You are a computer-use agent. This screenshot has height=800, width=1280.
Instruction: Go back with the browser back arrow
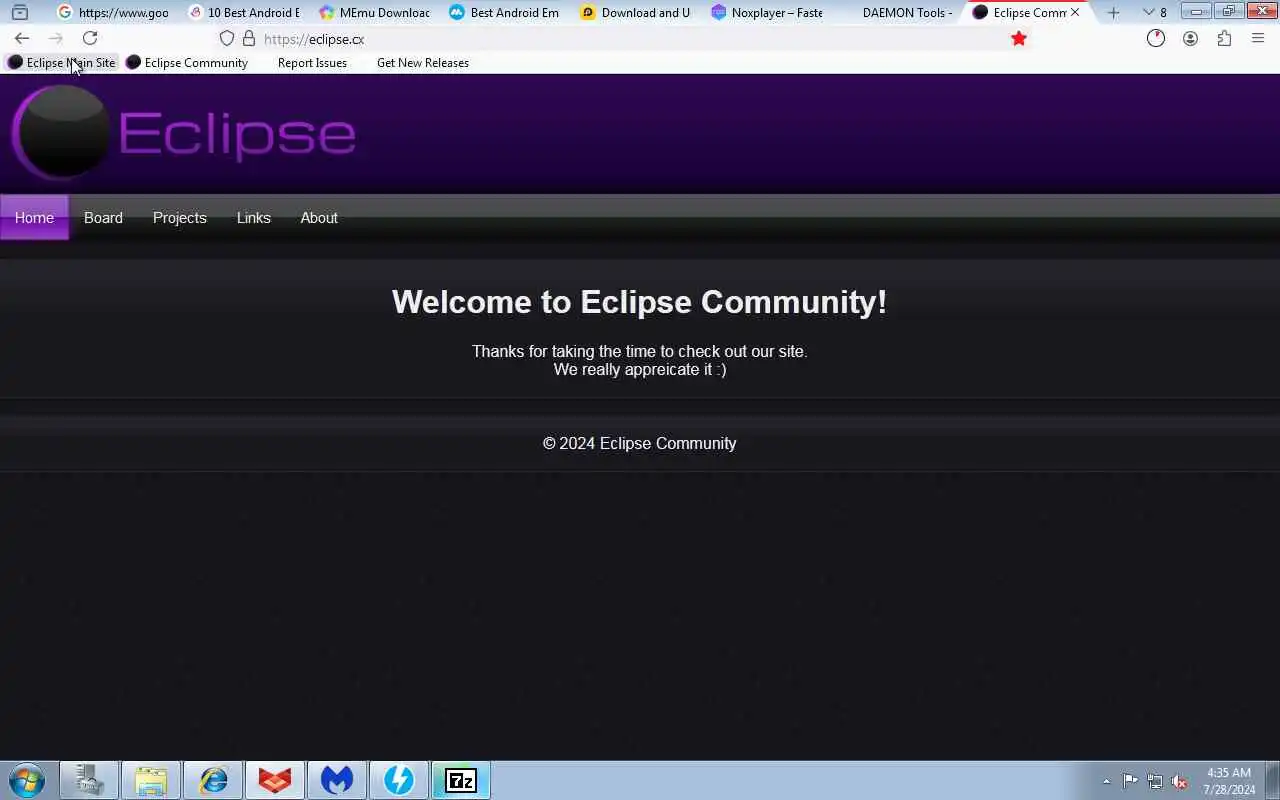pyautogui.click(x=22, y=38)
